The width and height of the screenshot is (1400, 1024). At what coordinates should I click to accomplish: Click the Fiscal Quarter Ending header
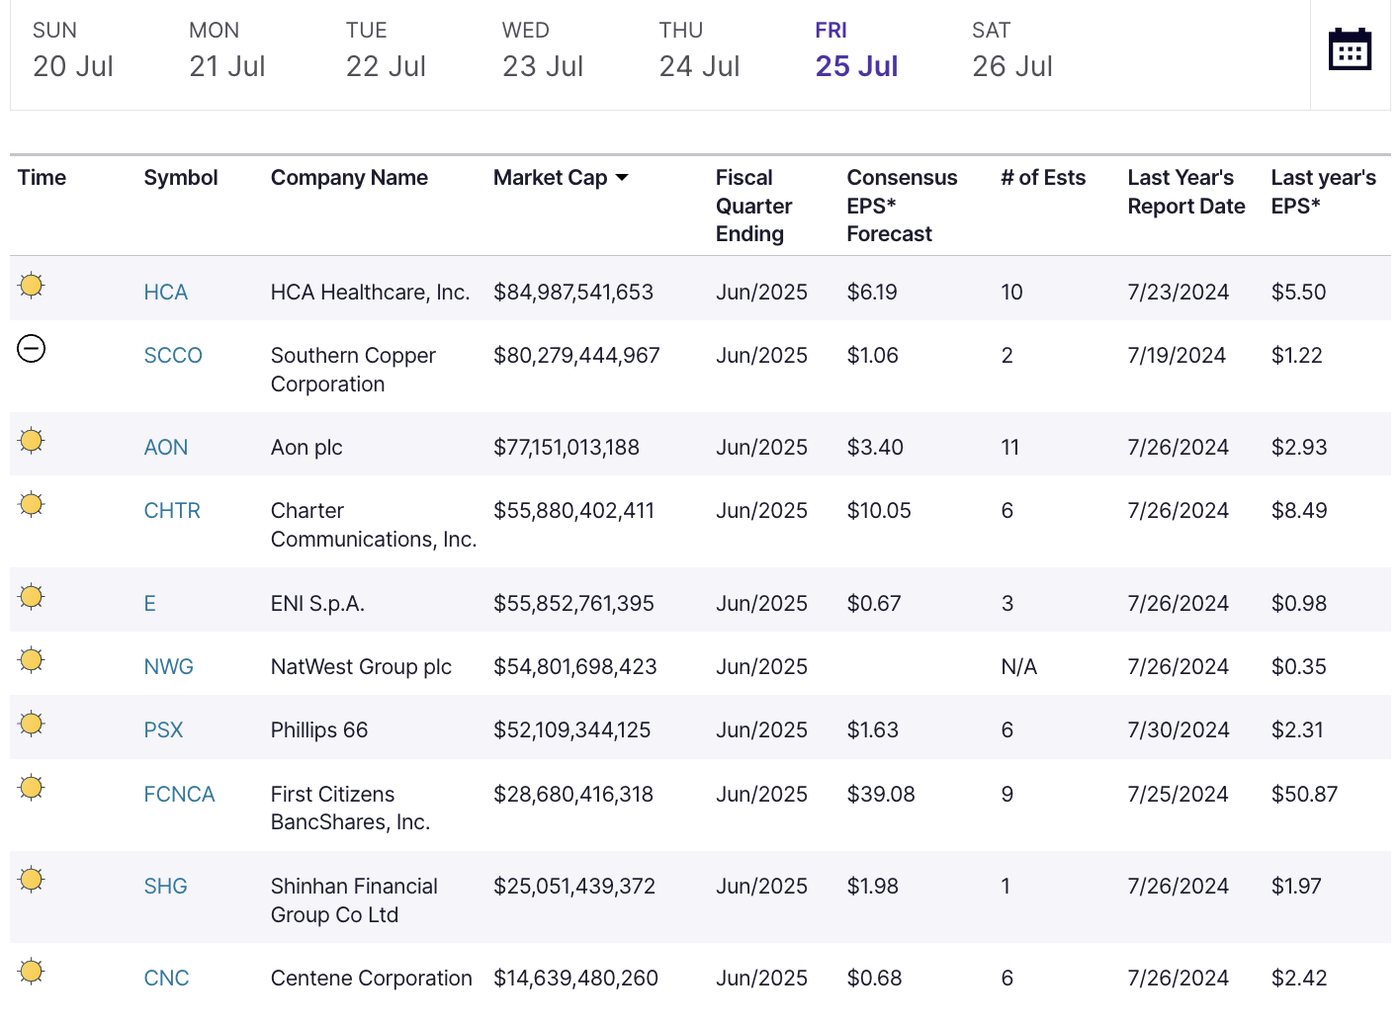(x=754, y=206)
